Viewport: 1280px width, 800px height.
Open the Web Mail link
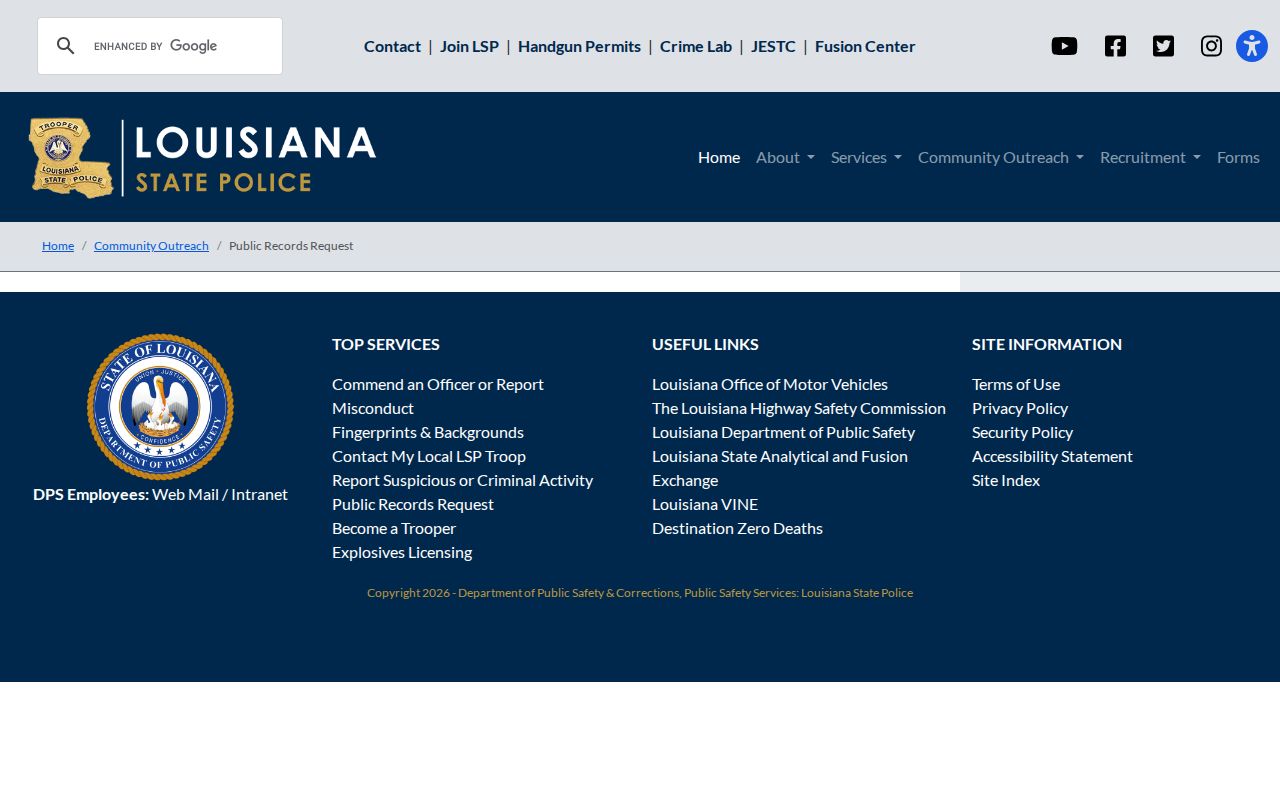point(185,494)
